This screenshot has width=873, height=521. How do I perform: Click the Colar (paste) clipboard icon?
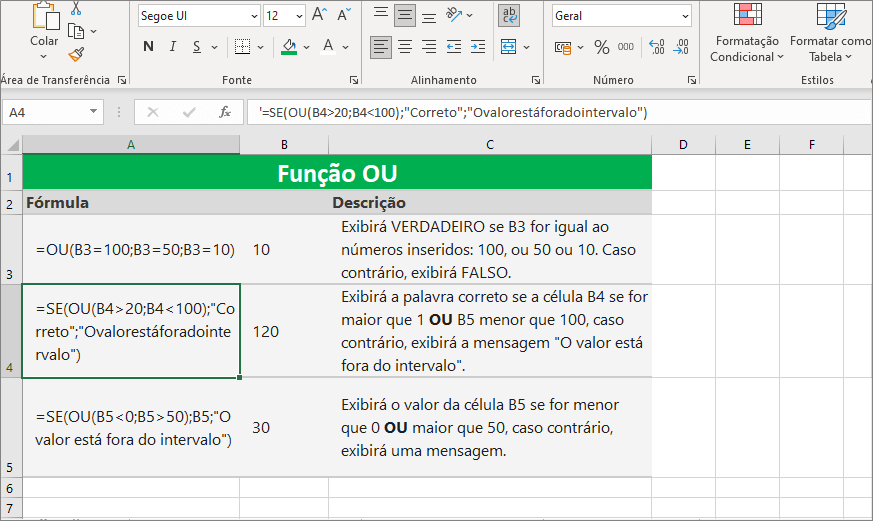click(x=45, y=16)
